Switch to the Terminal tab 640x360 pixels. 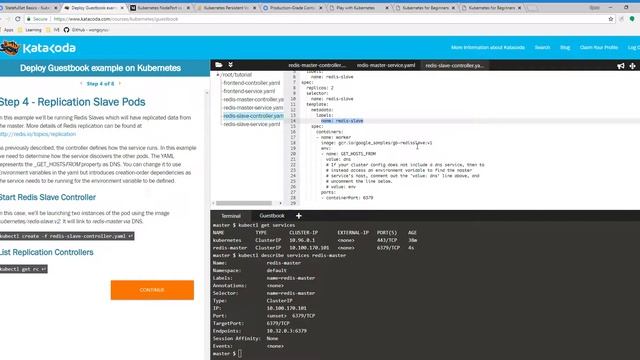click(231, 216)
